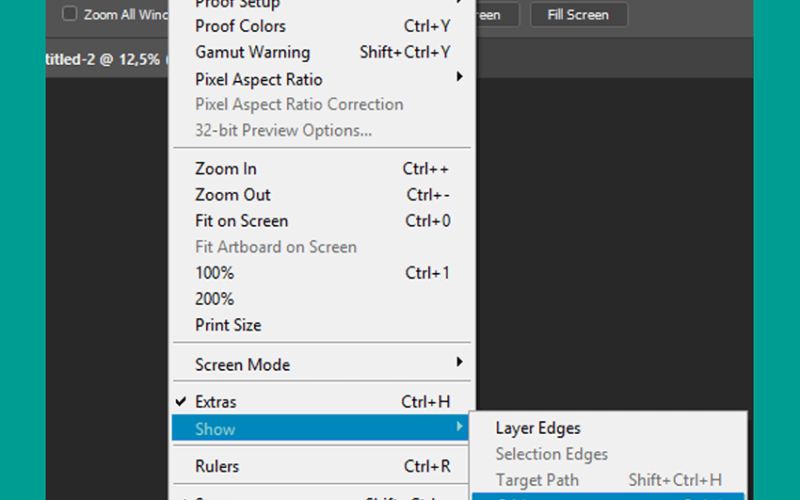
Task: Toggle Rulers in the View menu
Action: pos(321,466)
